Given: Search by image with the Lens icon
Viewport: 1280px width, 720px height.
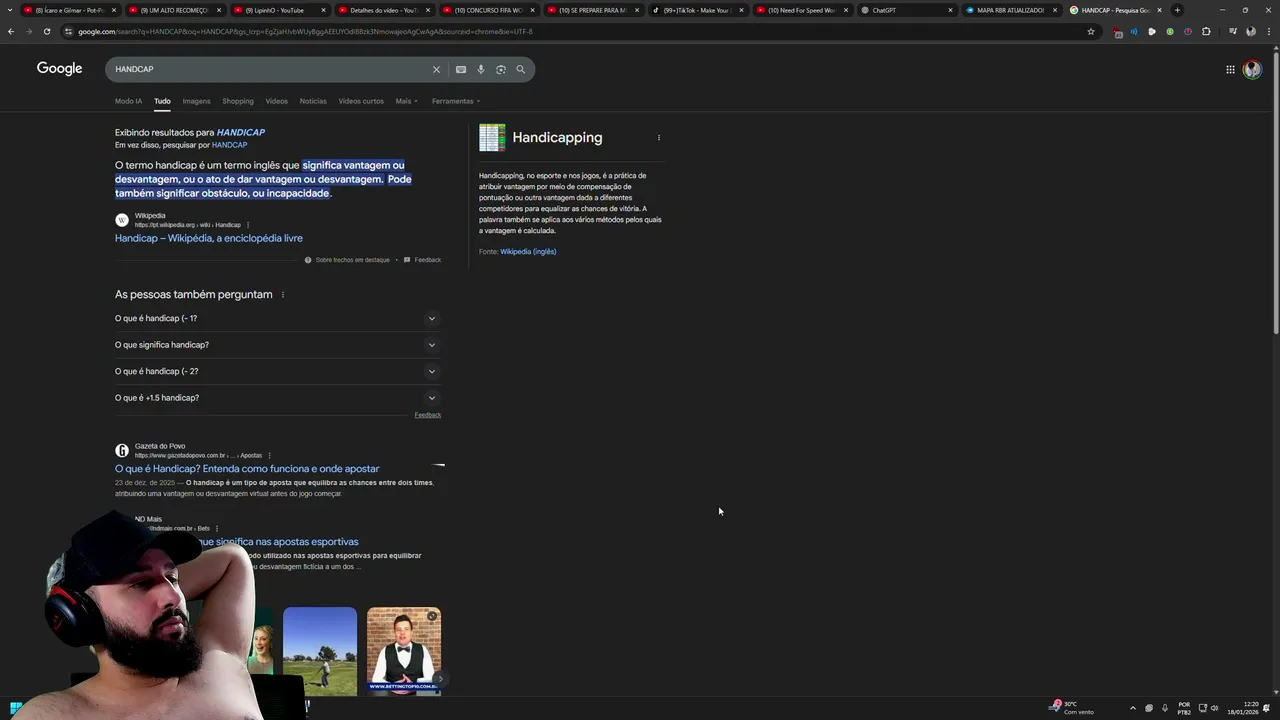Looking at the screenshot, I should tap(501, 69).
